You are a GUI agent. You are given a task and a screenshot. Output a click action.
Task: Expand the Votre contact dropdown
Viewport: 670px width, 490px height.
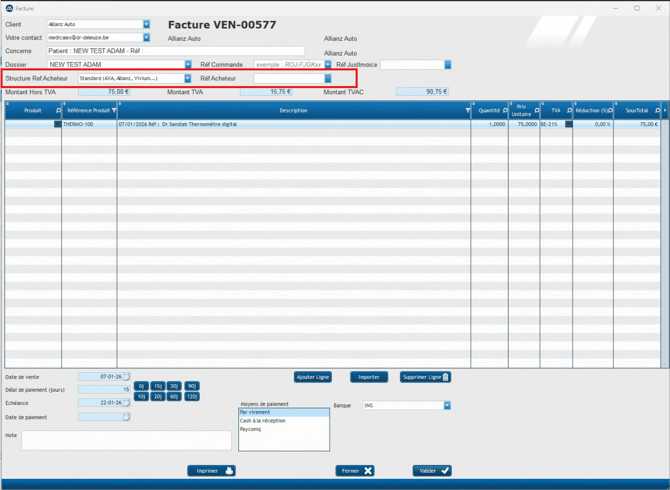tap(146, 38)
